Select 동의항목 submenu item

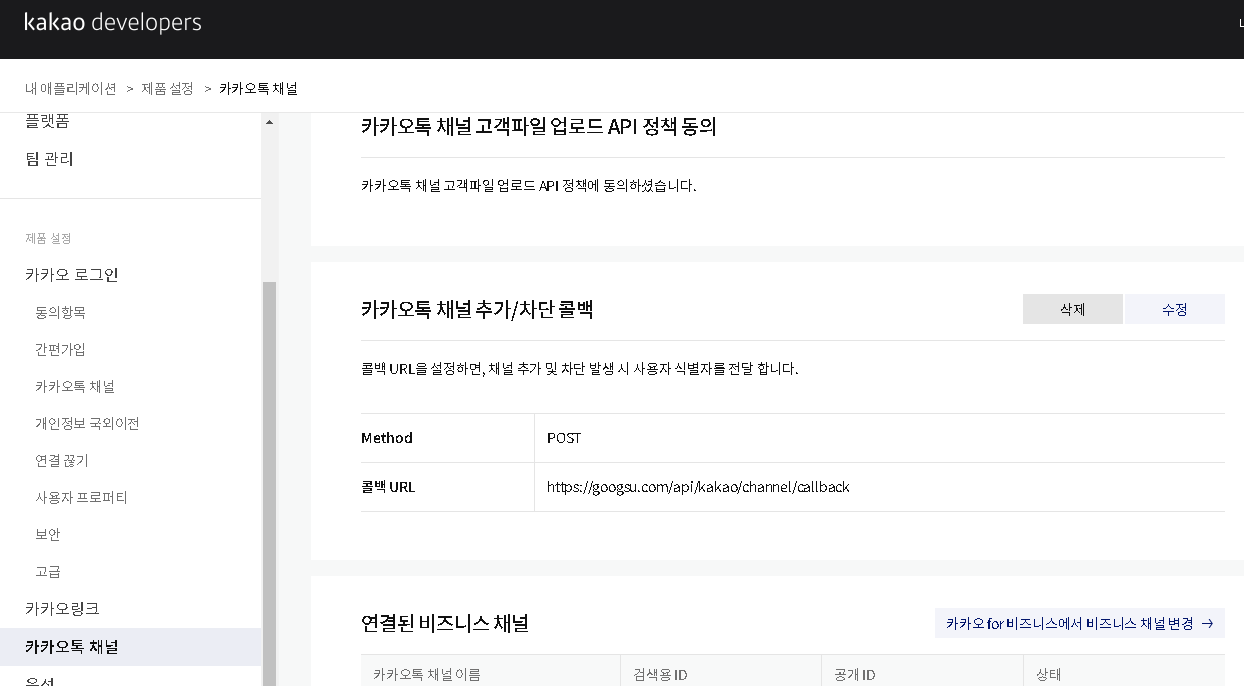(60, 312)
